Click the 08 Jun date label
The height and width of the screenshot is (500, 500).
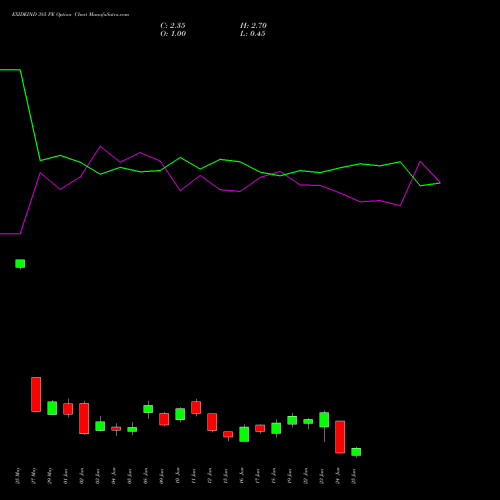146,476
